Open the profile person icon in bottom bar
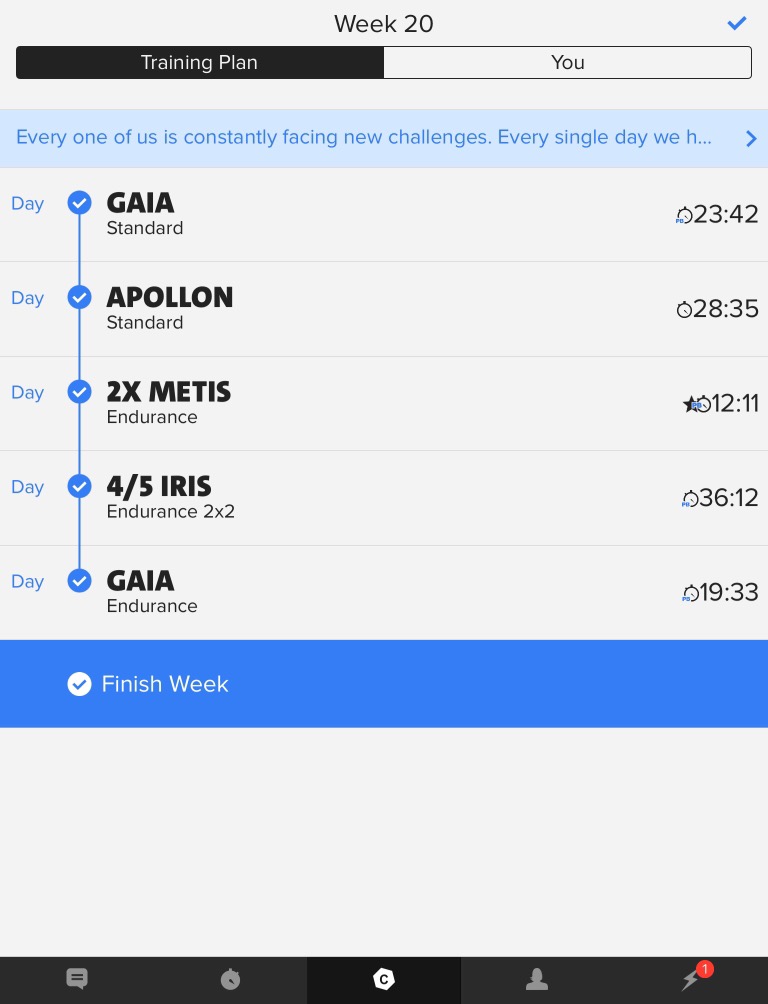Image resolution: width=768 pixels, height=1004 pixels. [537, 979]
